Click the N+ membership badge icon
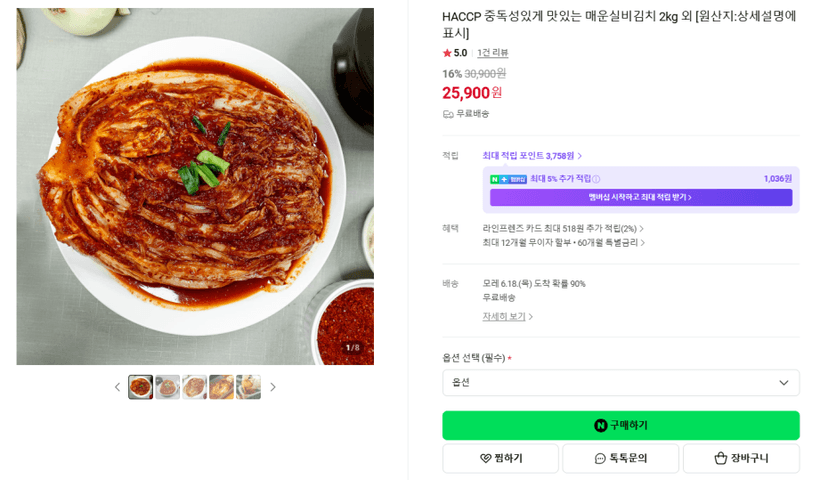828x480 pixels. coord(509,179)
